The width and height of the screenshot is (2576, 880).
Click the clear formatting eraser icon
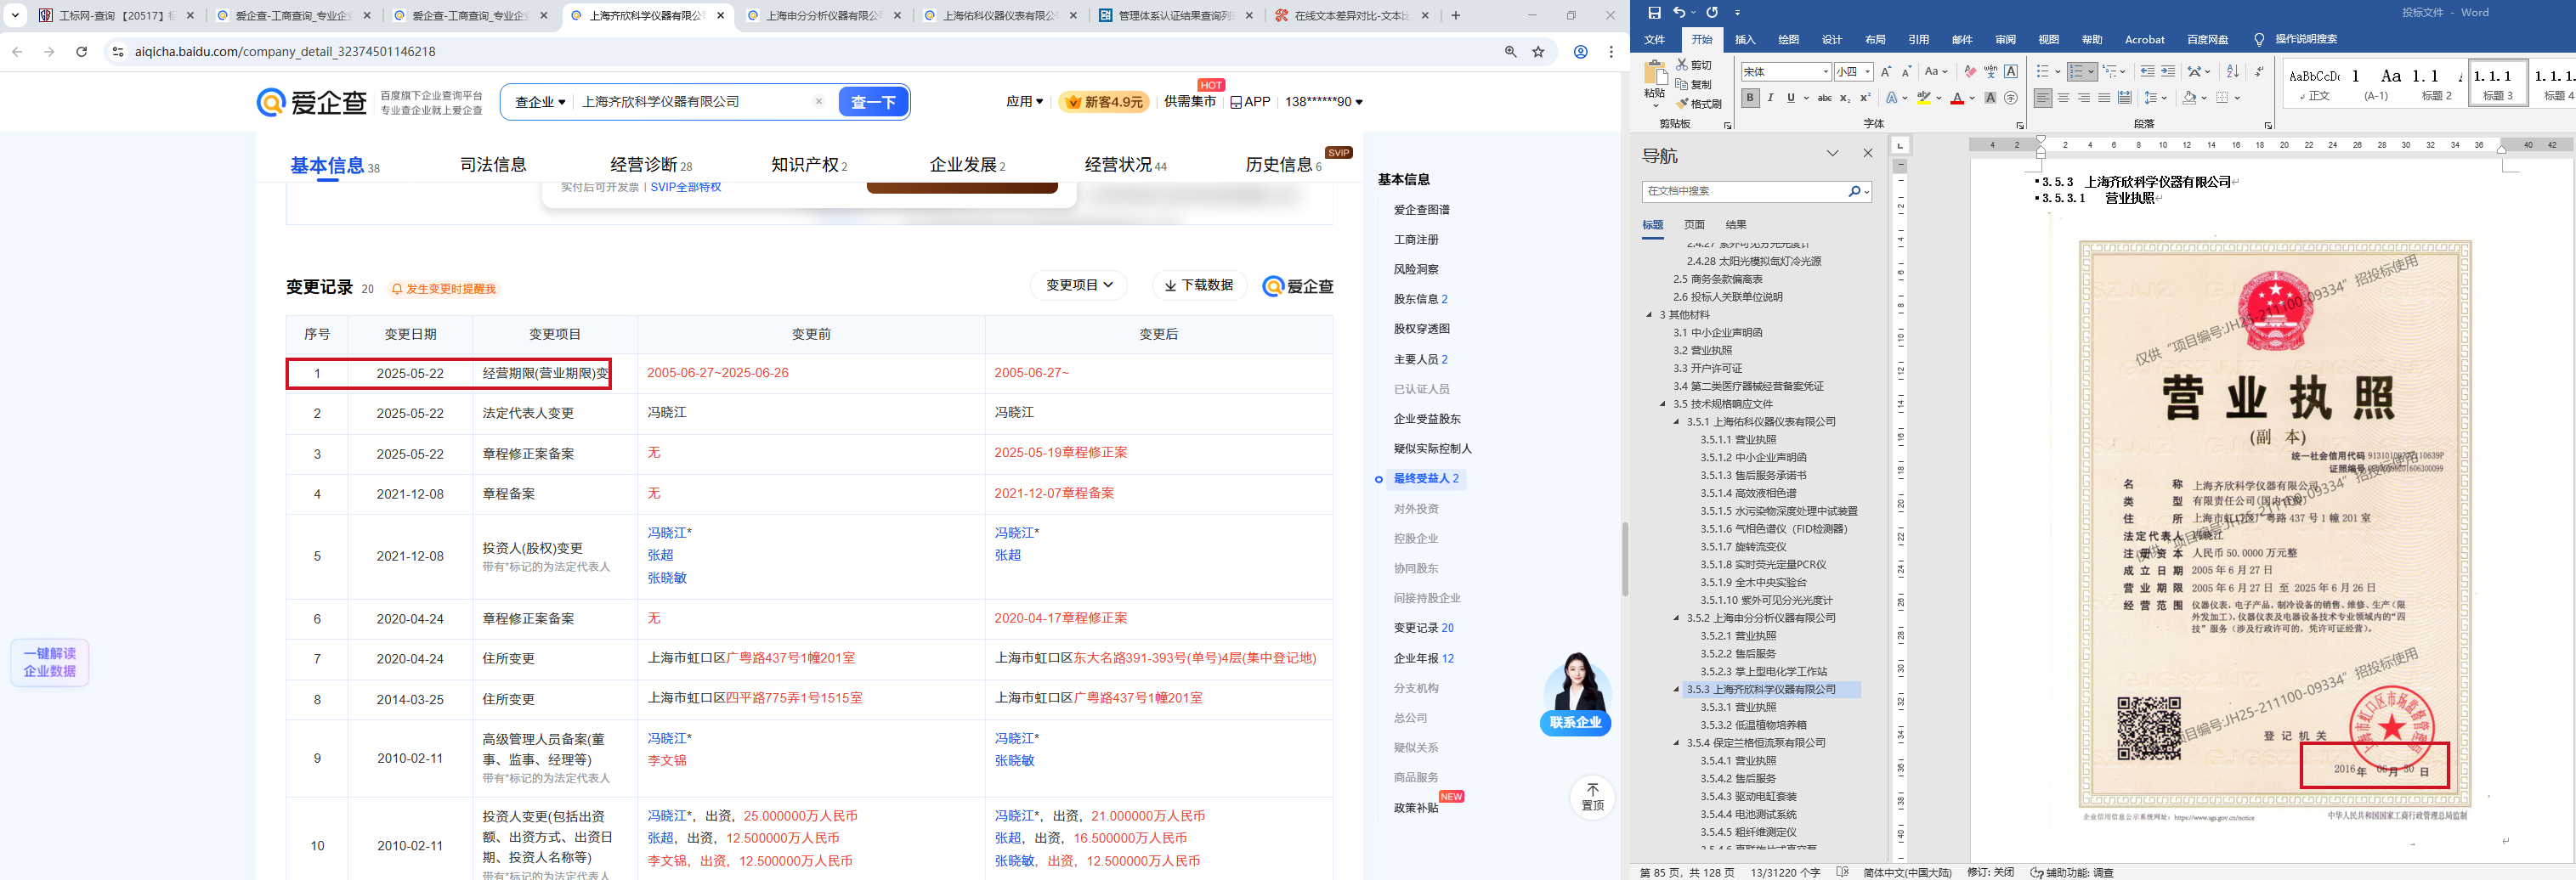pos(1969,72)
